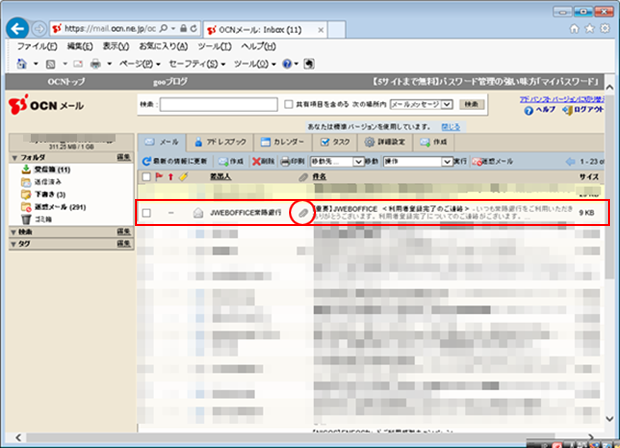The image size is (620, 448).
Task: Open the セーフティ(S) command bar dropdown
Action: pos(197,64)
